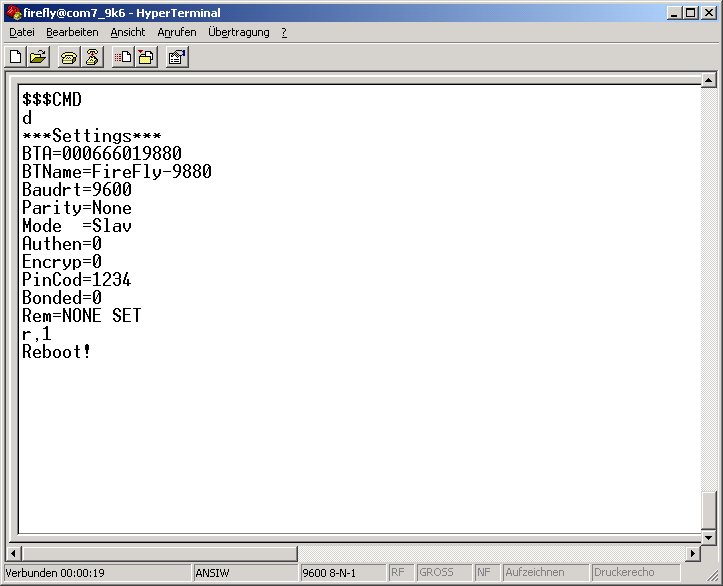Click the horizontal scrollbar thumb
Viewport: 723px width, 586px height.
160,553
